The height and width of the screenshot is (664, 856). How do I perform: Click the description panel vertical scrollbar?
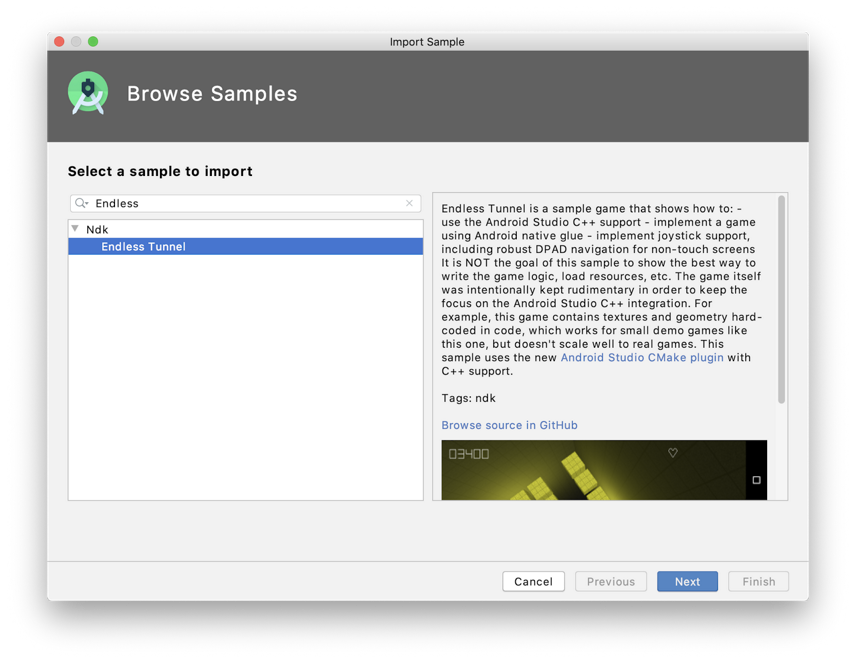pos(781,300)
